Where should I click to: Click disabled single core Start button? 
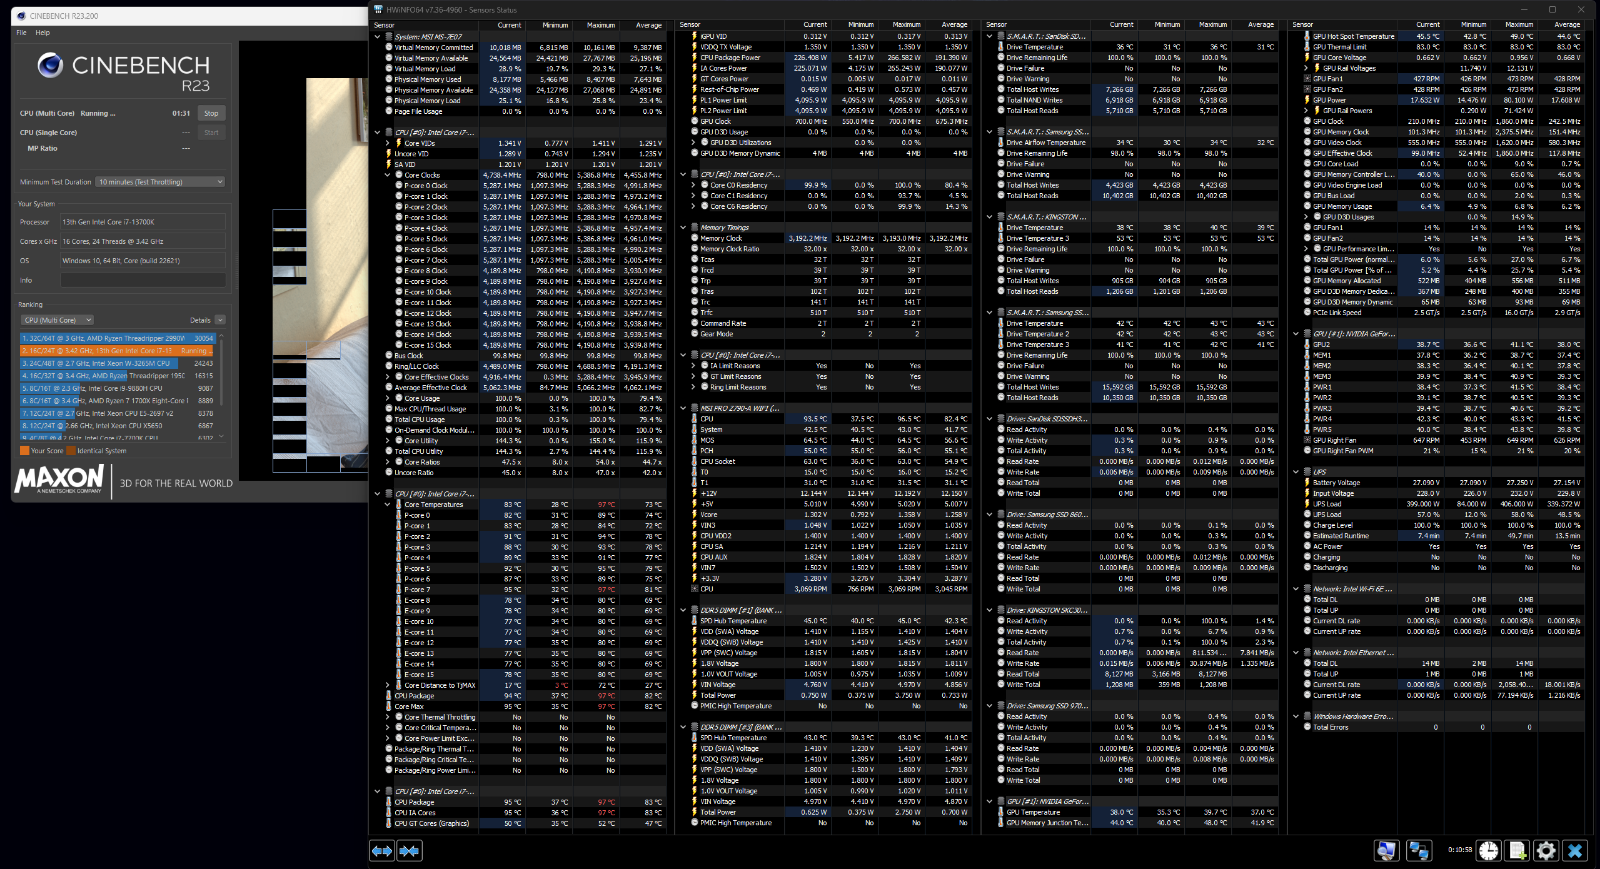click(211, 132)
